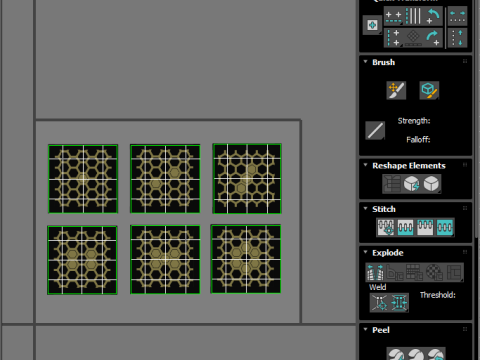Viewport: 480px width, 360px height.
Task: Collapse the Peel rollout
Action: click(365, 330)
